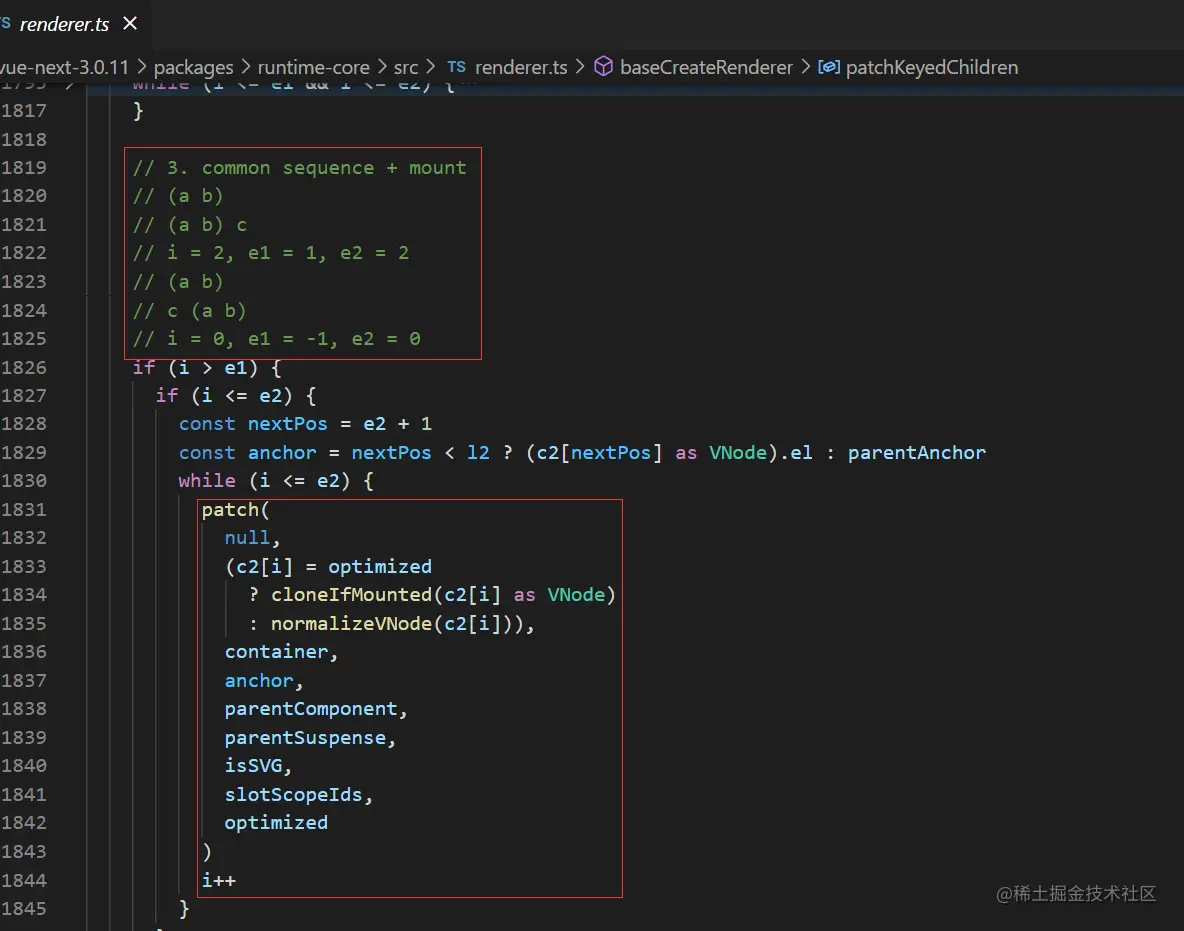Click the anchor argument on line 1837
Screen dimensions: 1184x931
click(259, 680)
